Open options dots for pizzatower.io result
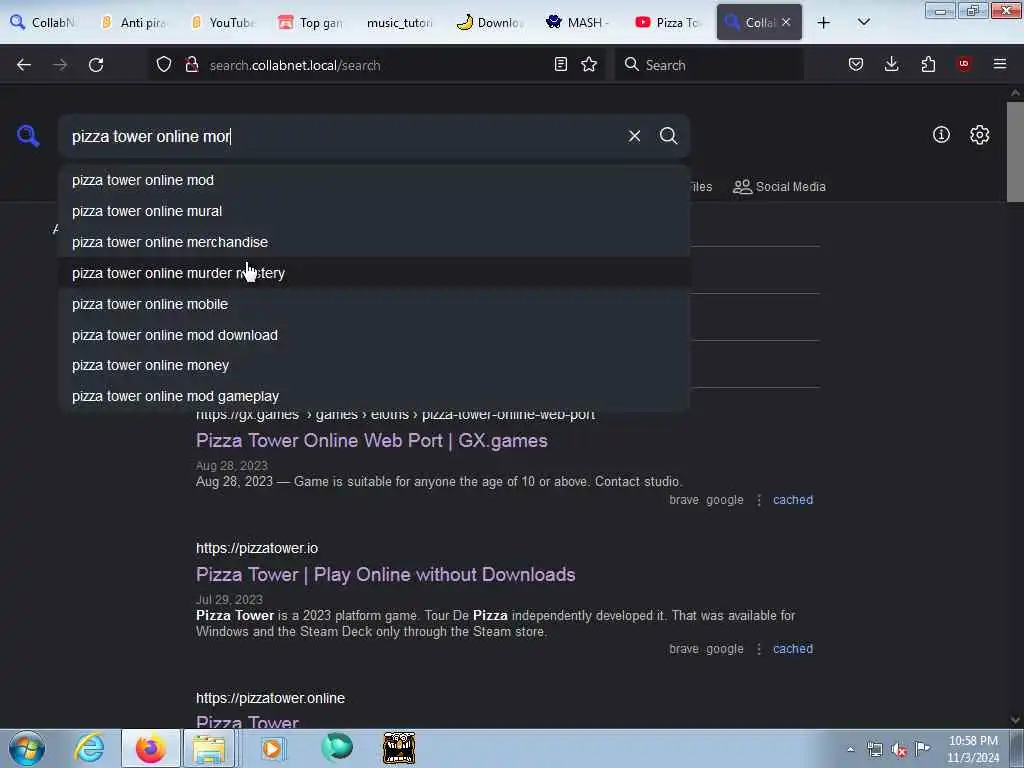 [x=759, y=648]
